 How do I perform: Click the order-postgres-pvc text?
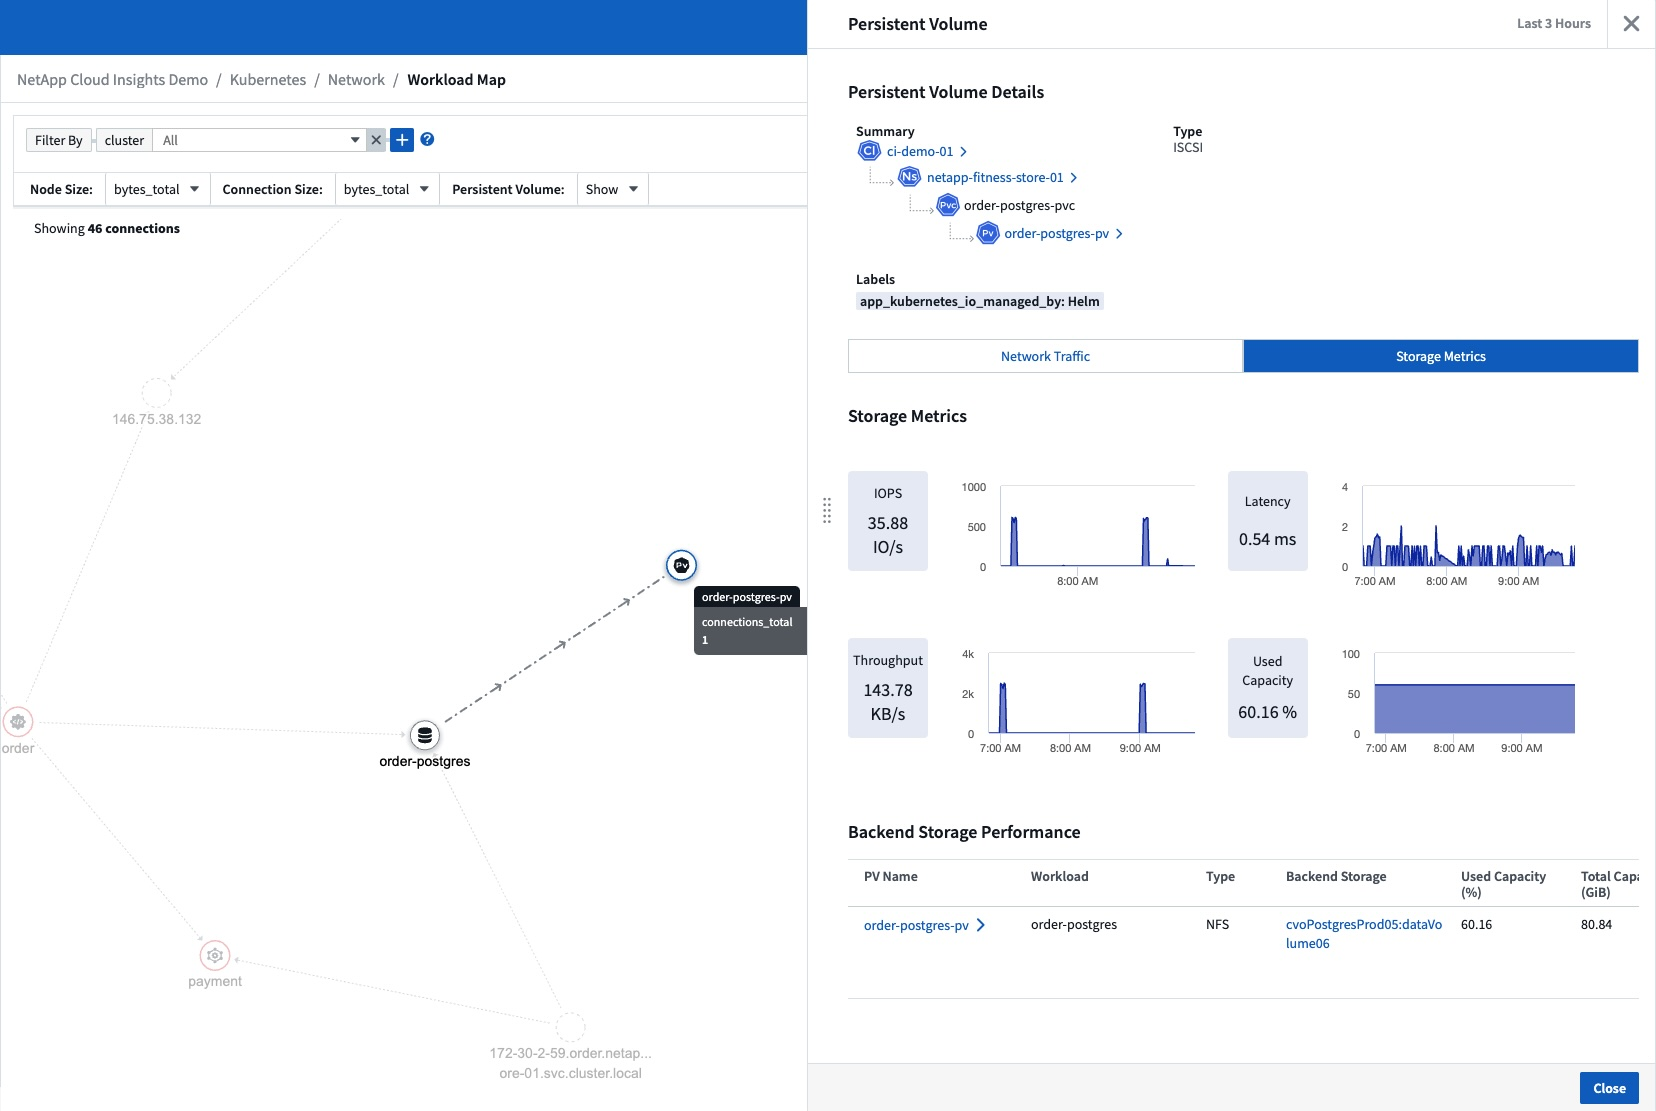[x=1019, y=206]
